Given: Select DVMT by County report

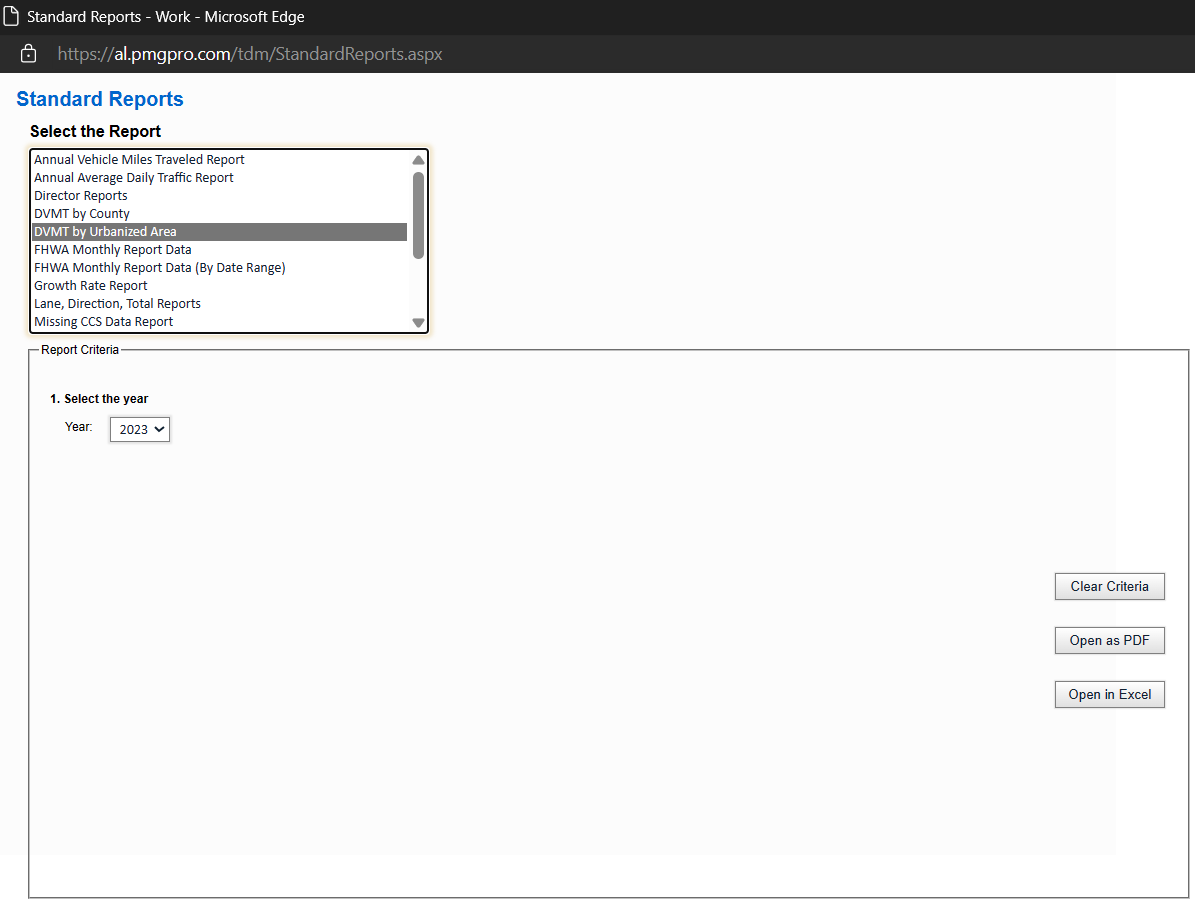Looking at the screenshot, I should 219,213.
